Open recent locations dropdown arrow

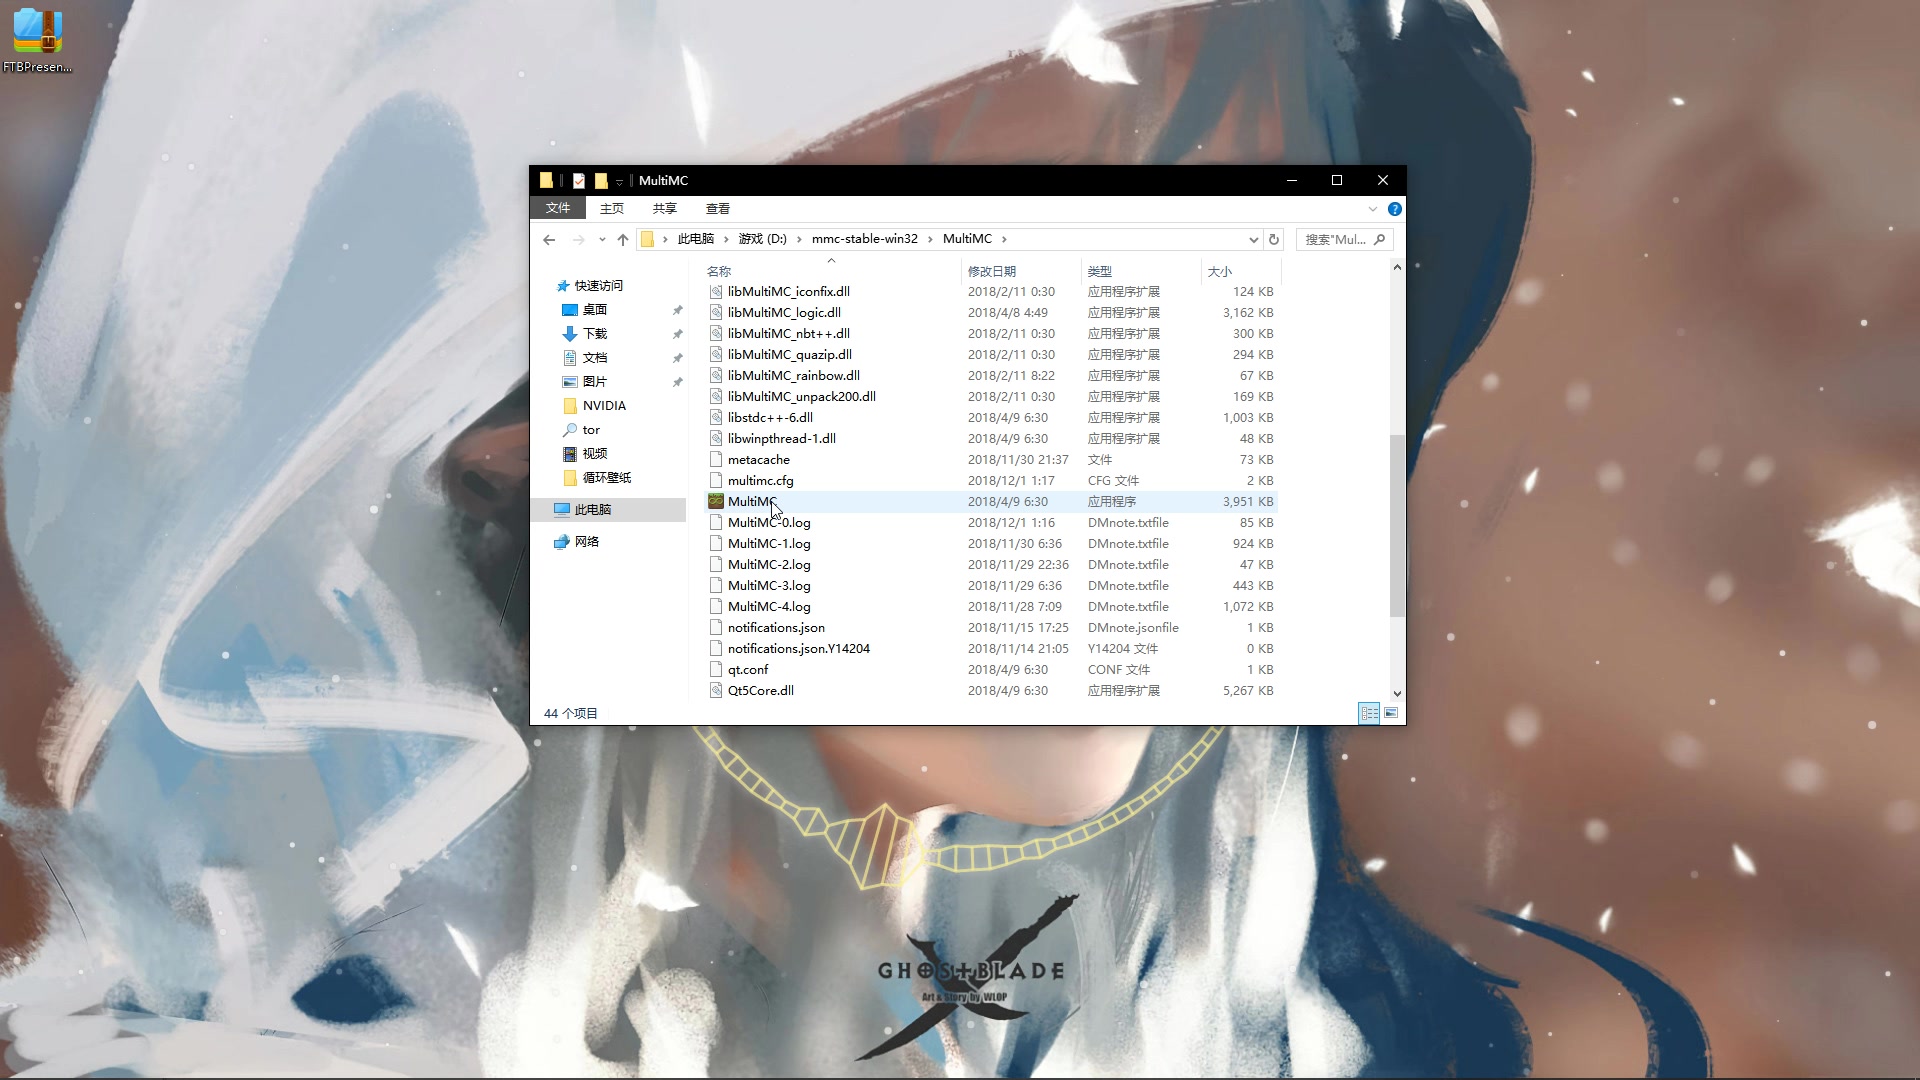(x=602, y=240)
